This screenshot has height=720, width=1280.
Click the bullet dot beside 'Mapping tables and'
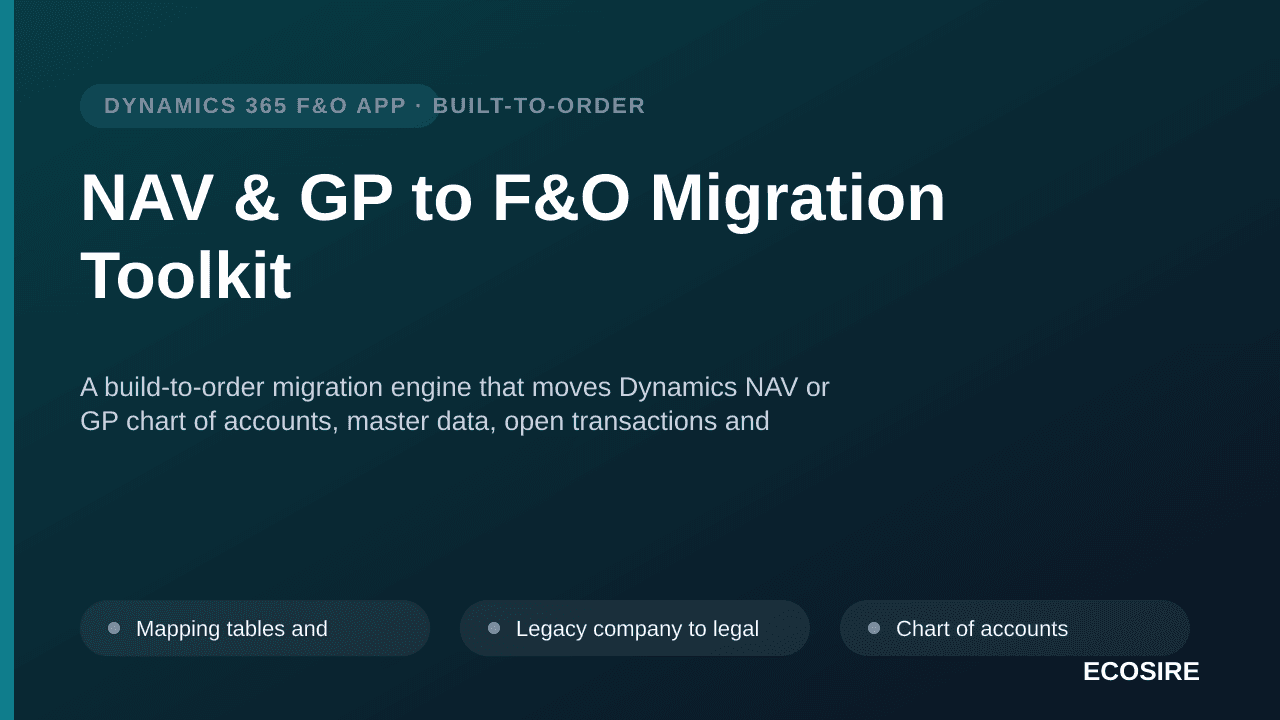pyautogui.click(x=114, y=628)
